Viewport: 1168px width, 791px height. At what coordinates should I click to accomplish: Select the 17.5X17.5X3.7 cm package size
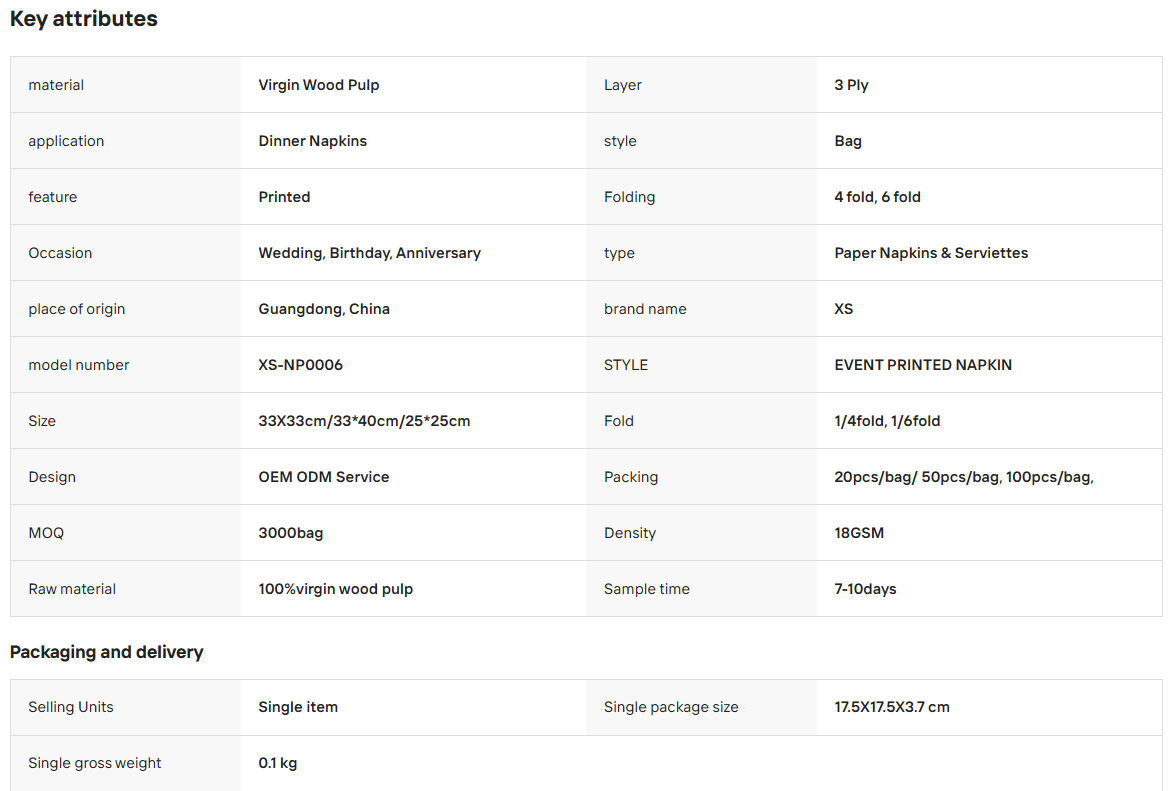(892, 707)
